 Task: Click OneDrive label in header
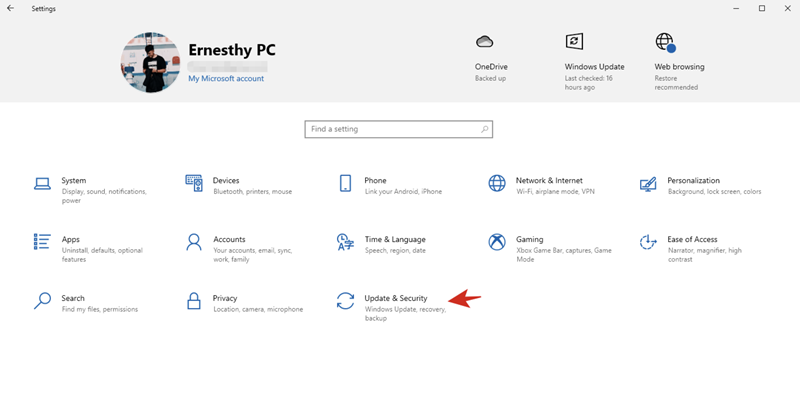pyautogui.click(x=491, y=67)
